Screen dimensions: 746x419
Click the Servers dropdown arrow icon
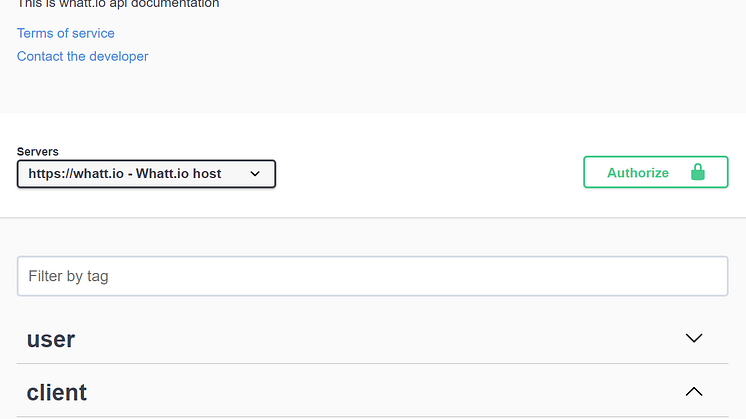(255, 174)
